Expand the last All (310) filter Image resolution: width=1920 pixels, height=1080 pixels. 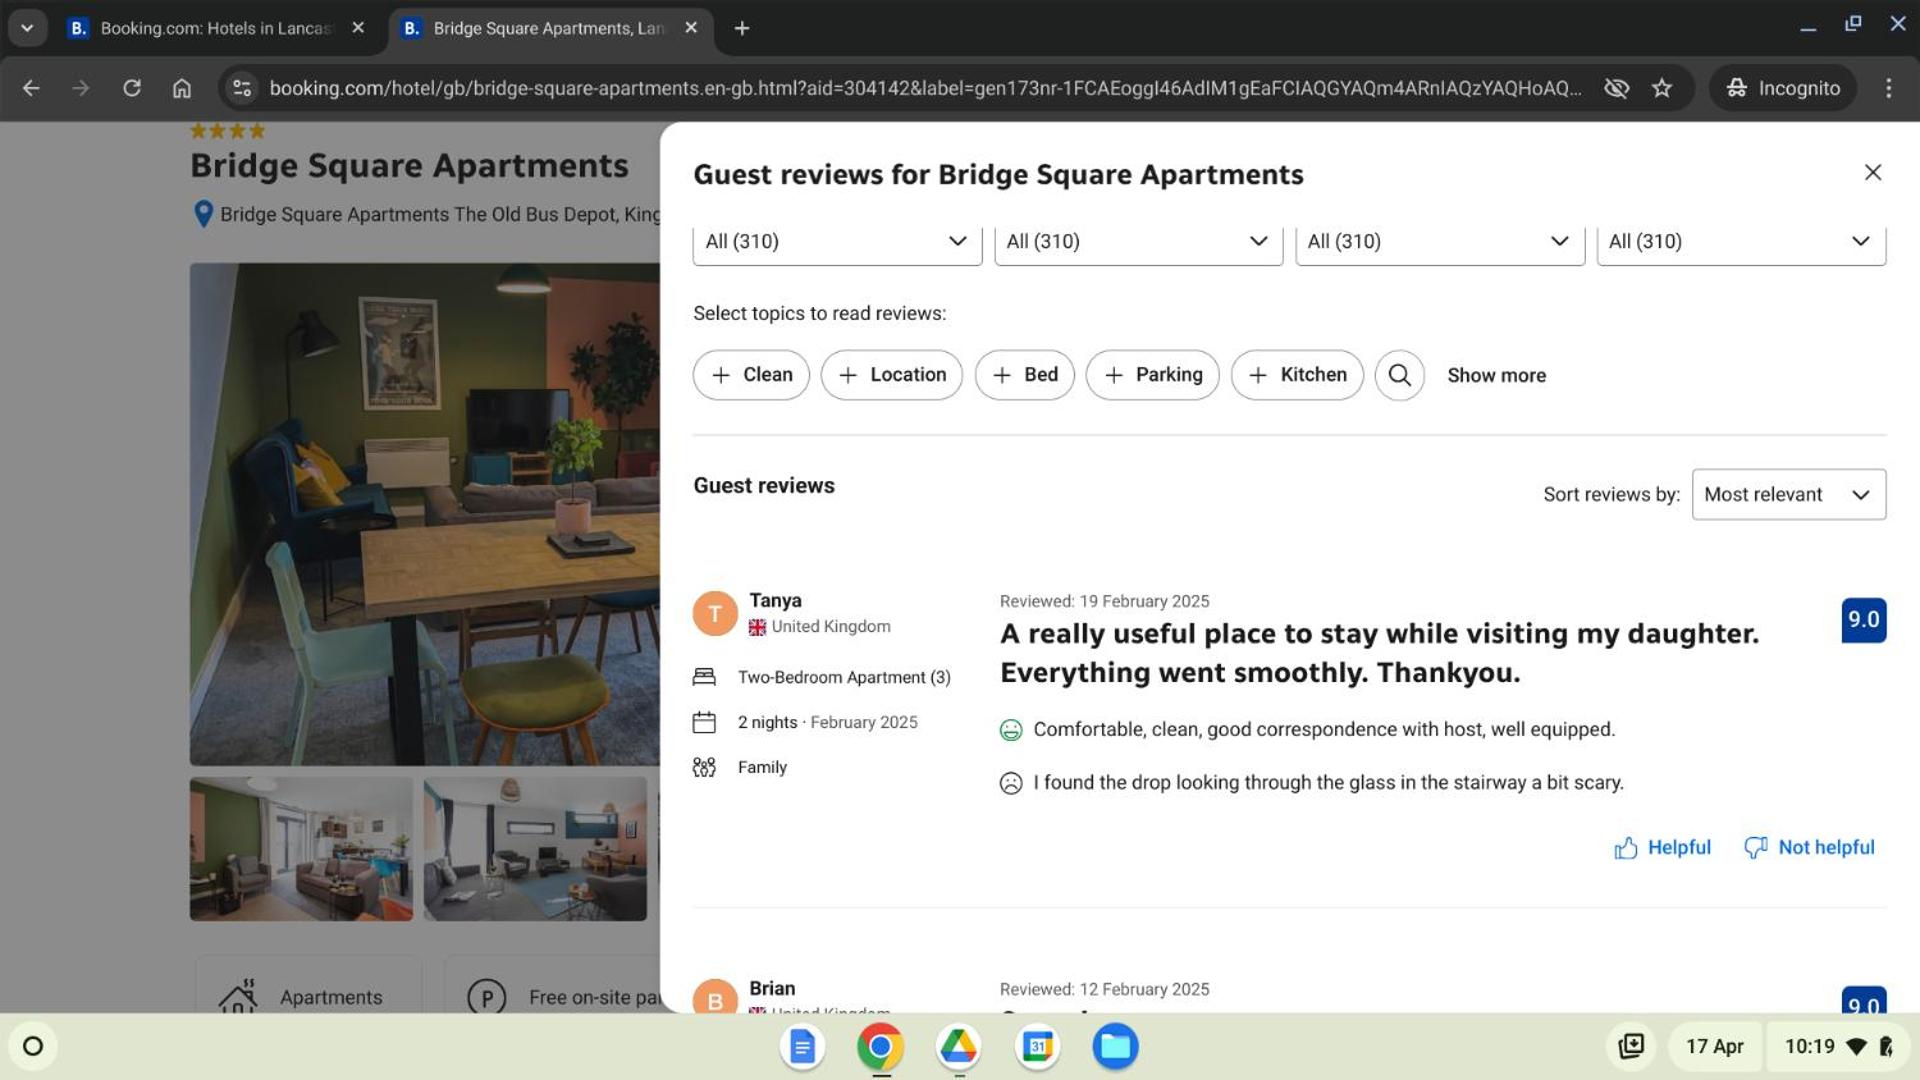[1740, 241]
